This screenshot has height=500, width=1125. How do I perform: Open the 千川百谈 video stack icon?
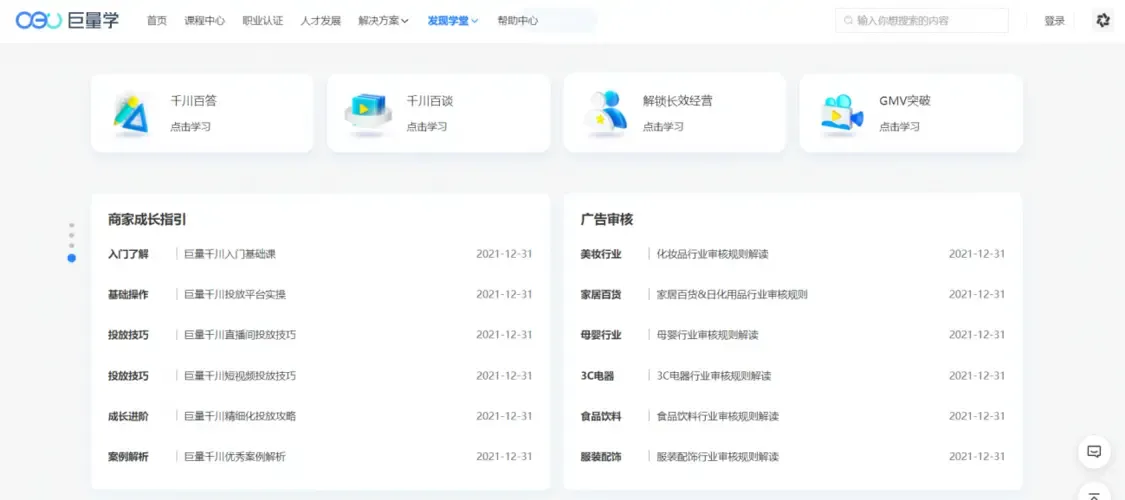coord(368,113)
